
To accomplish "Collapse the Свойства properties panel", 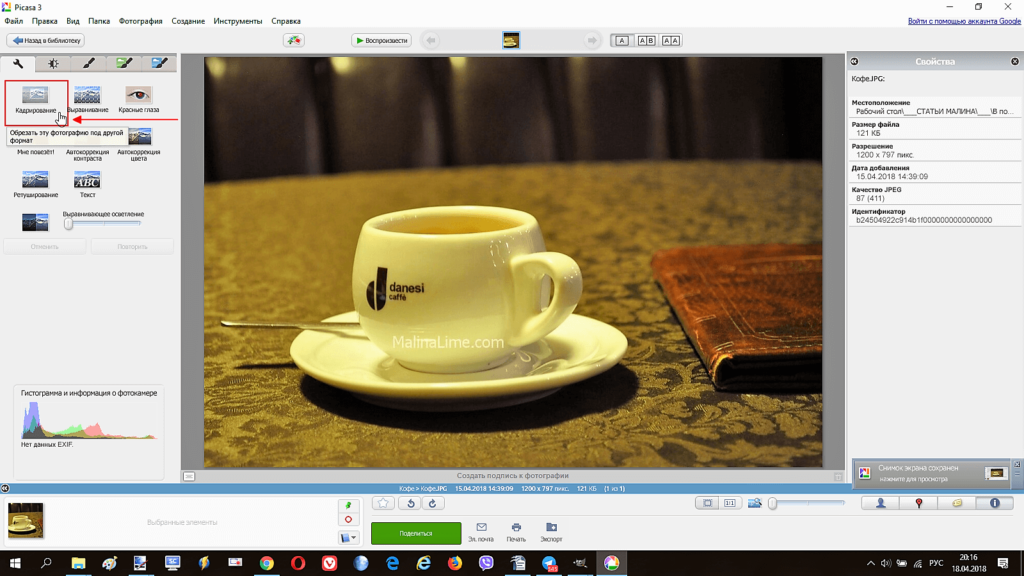I will pos(854,62).
